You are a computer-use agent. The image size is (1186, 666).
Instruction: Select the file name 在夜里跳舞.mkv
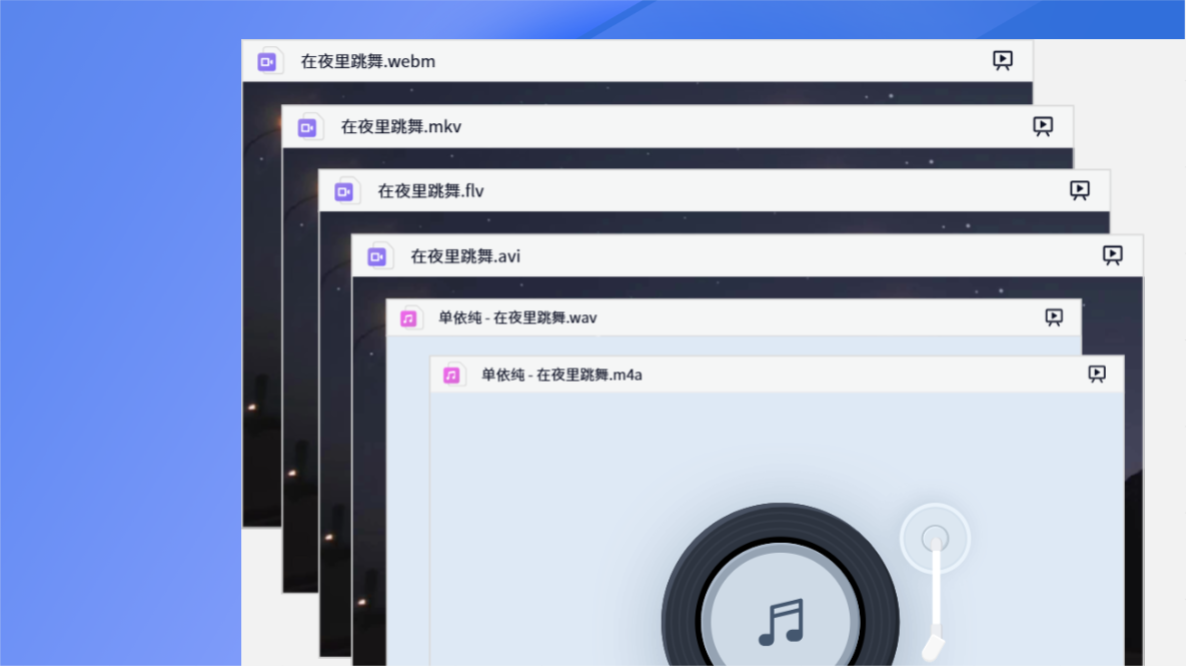pos(401,127)
